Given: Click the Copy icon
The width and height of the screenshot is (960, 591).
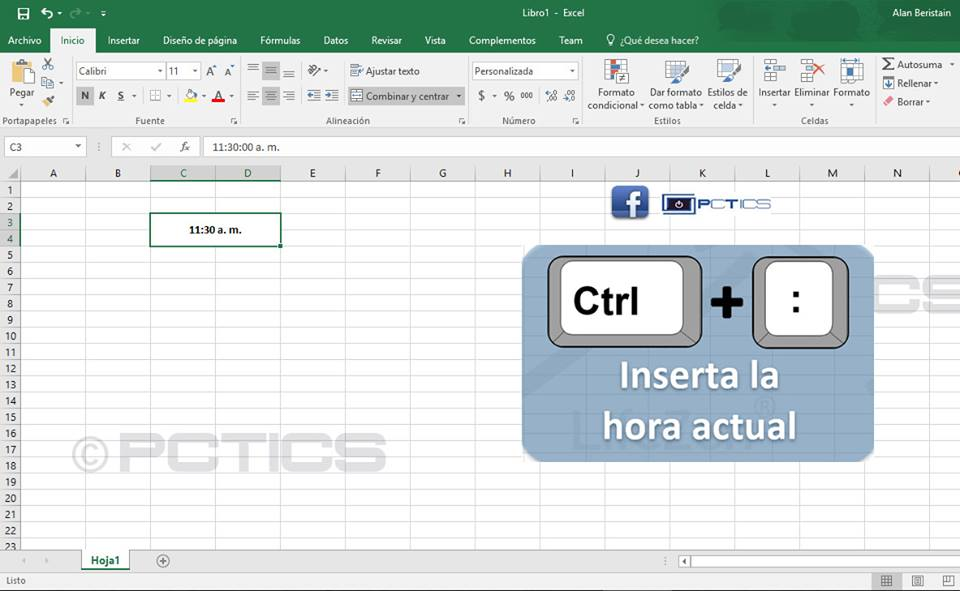Looking at the screenshot, I should 47,83.
